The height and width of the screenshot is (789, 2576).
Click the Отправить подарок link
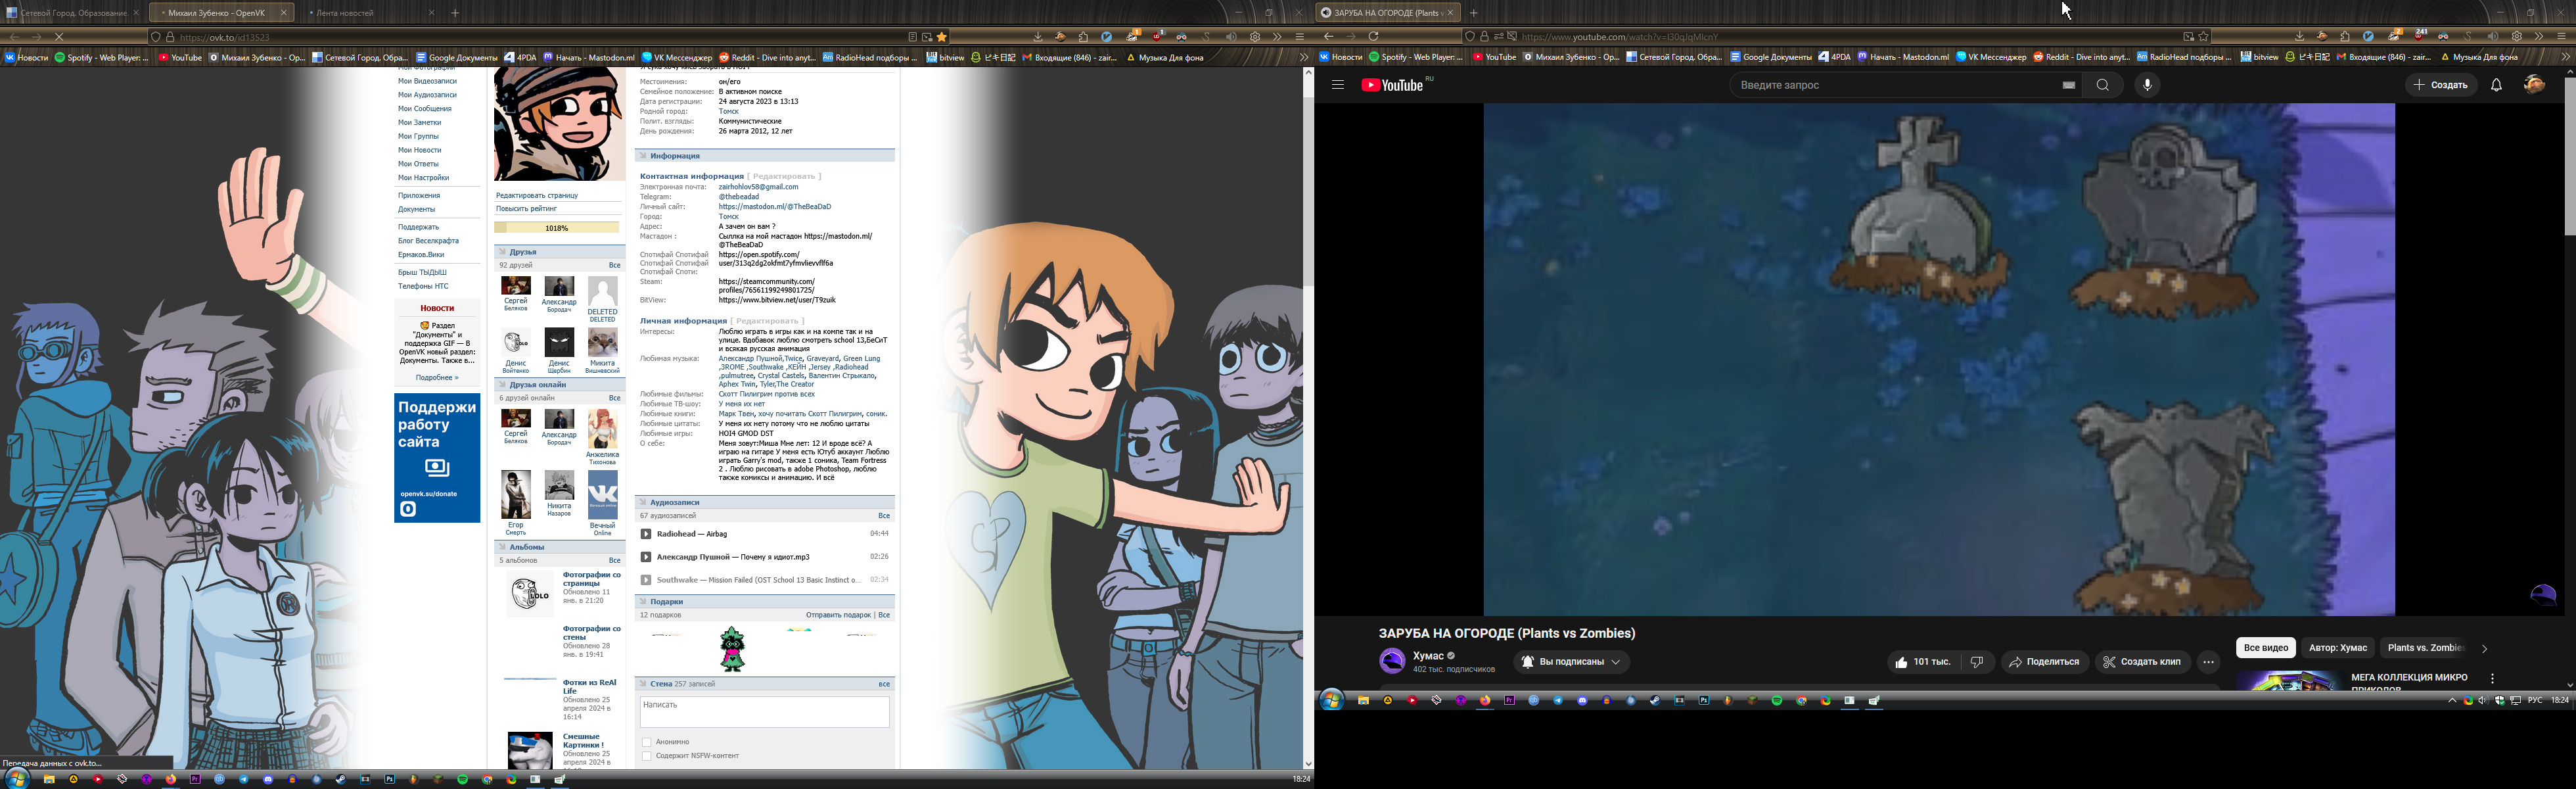838,615
